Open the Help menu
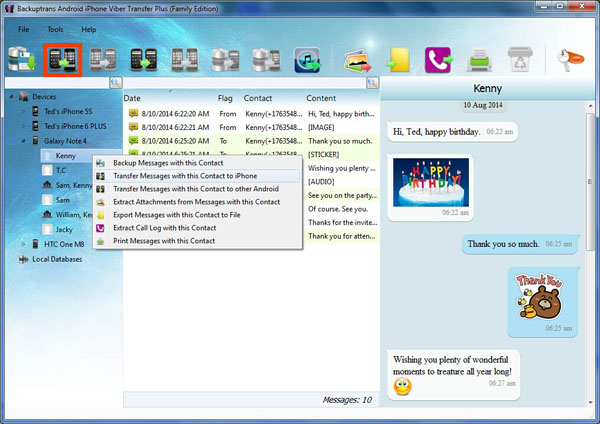Viewport: 600px width, 424px height. point(88,29)
